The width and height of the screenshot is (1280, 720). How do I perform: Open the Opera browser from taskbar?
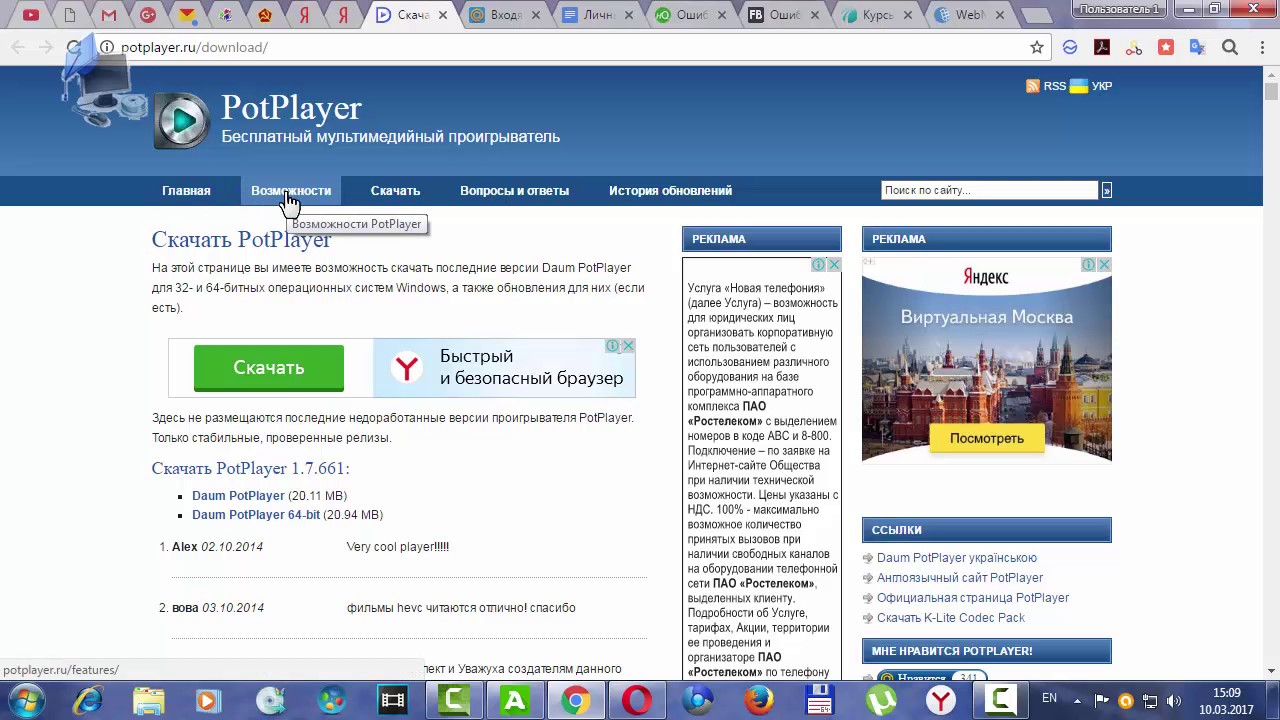click(x=637, y=700)
